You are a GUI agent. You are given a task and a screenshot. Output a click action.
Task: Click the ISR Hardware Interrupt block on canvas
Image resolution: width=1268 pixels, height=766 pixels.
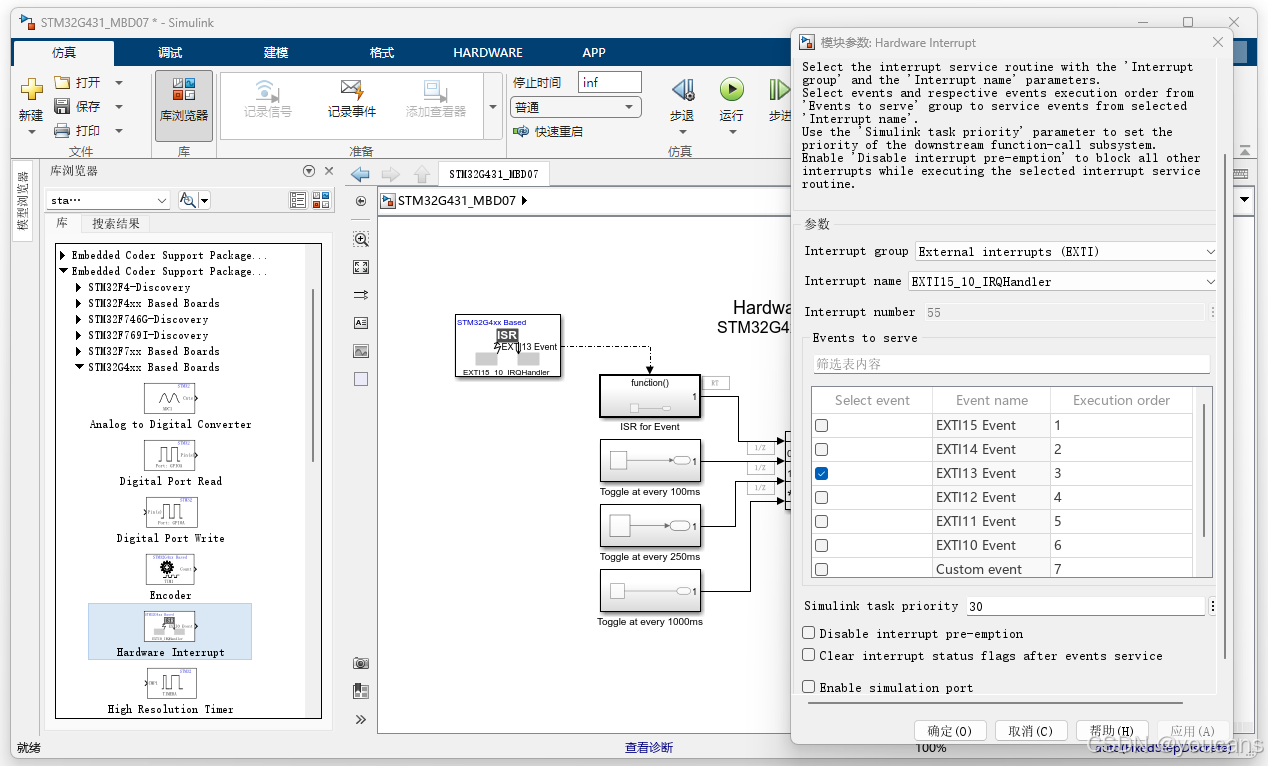508,346
